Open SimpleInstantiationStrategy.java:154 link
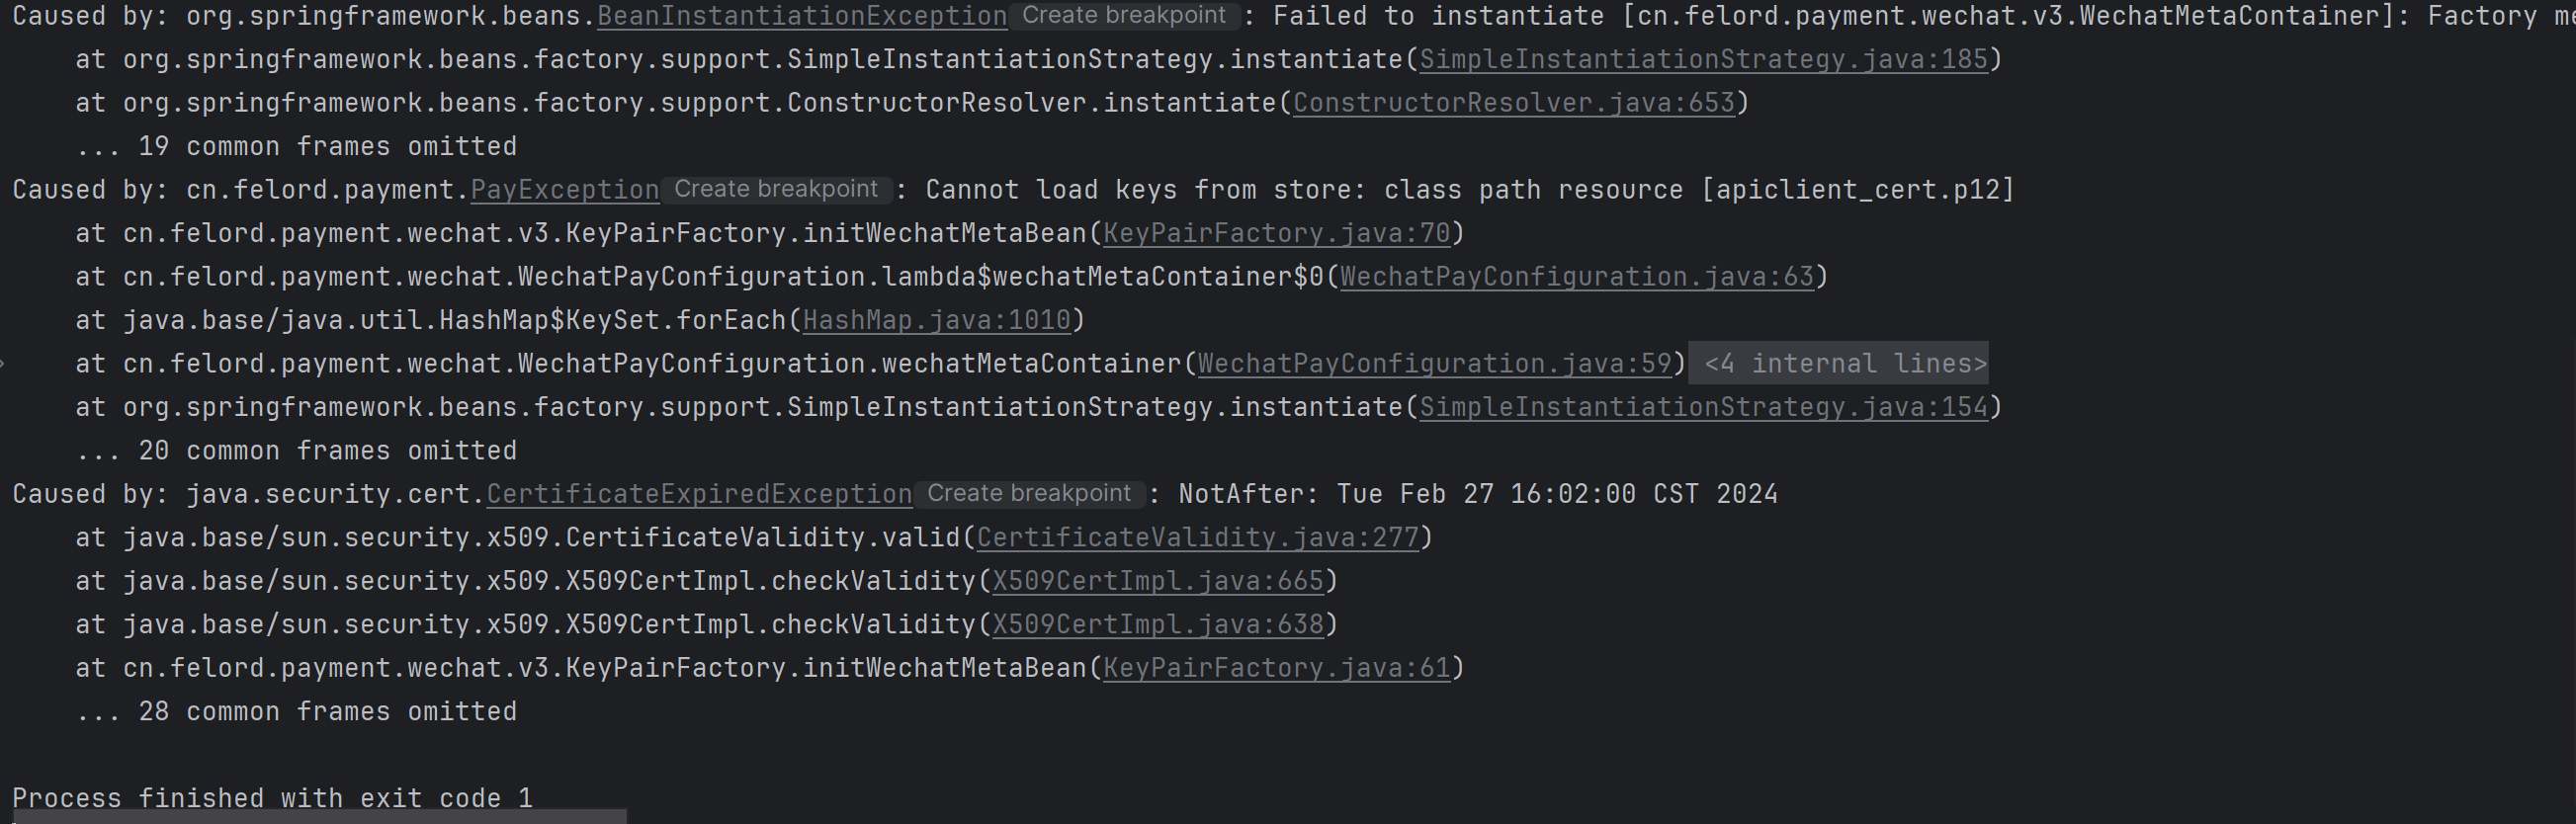 tap(1703, 408)
